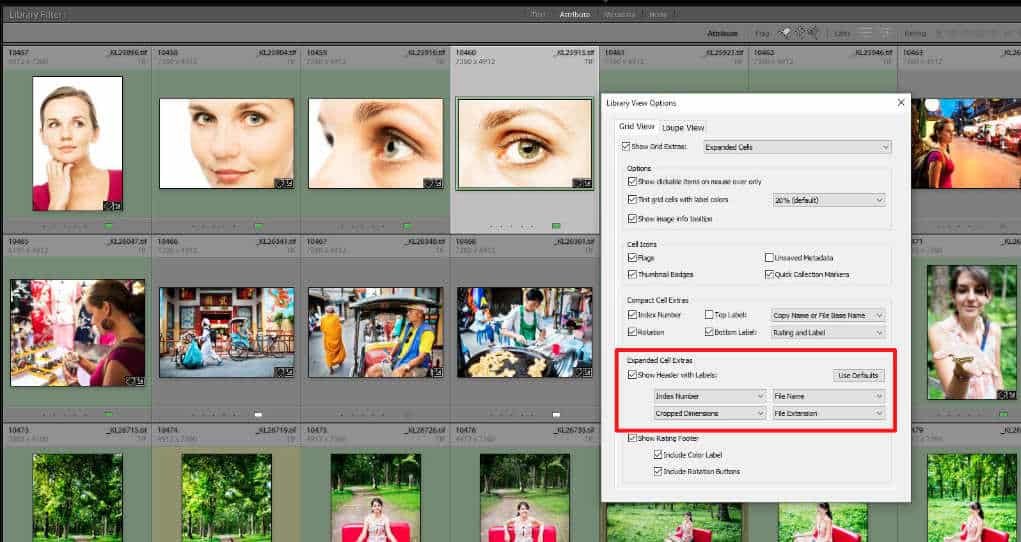Select temple street thumbnail 10466
The image size is (1021, 542).
tap(227, 332)
